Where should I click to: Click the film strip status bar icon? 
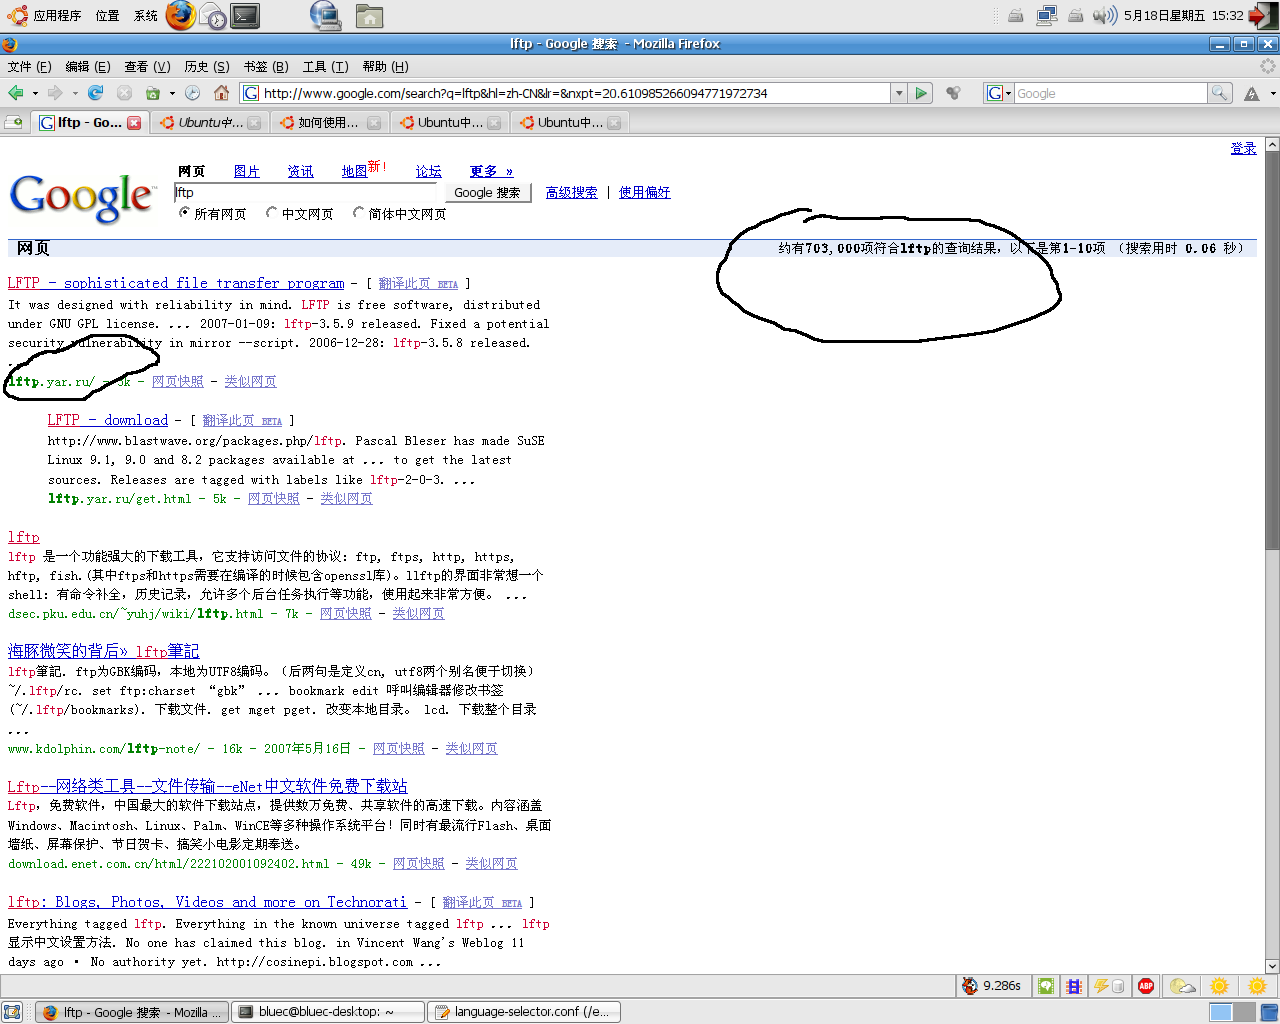(1074, 986)
